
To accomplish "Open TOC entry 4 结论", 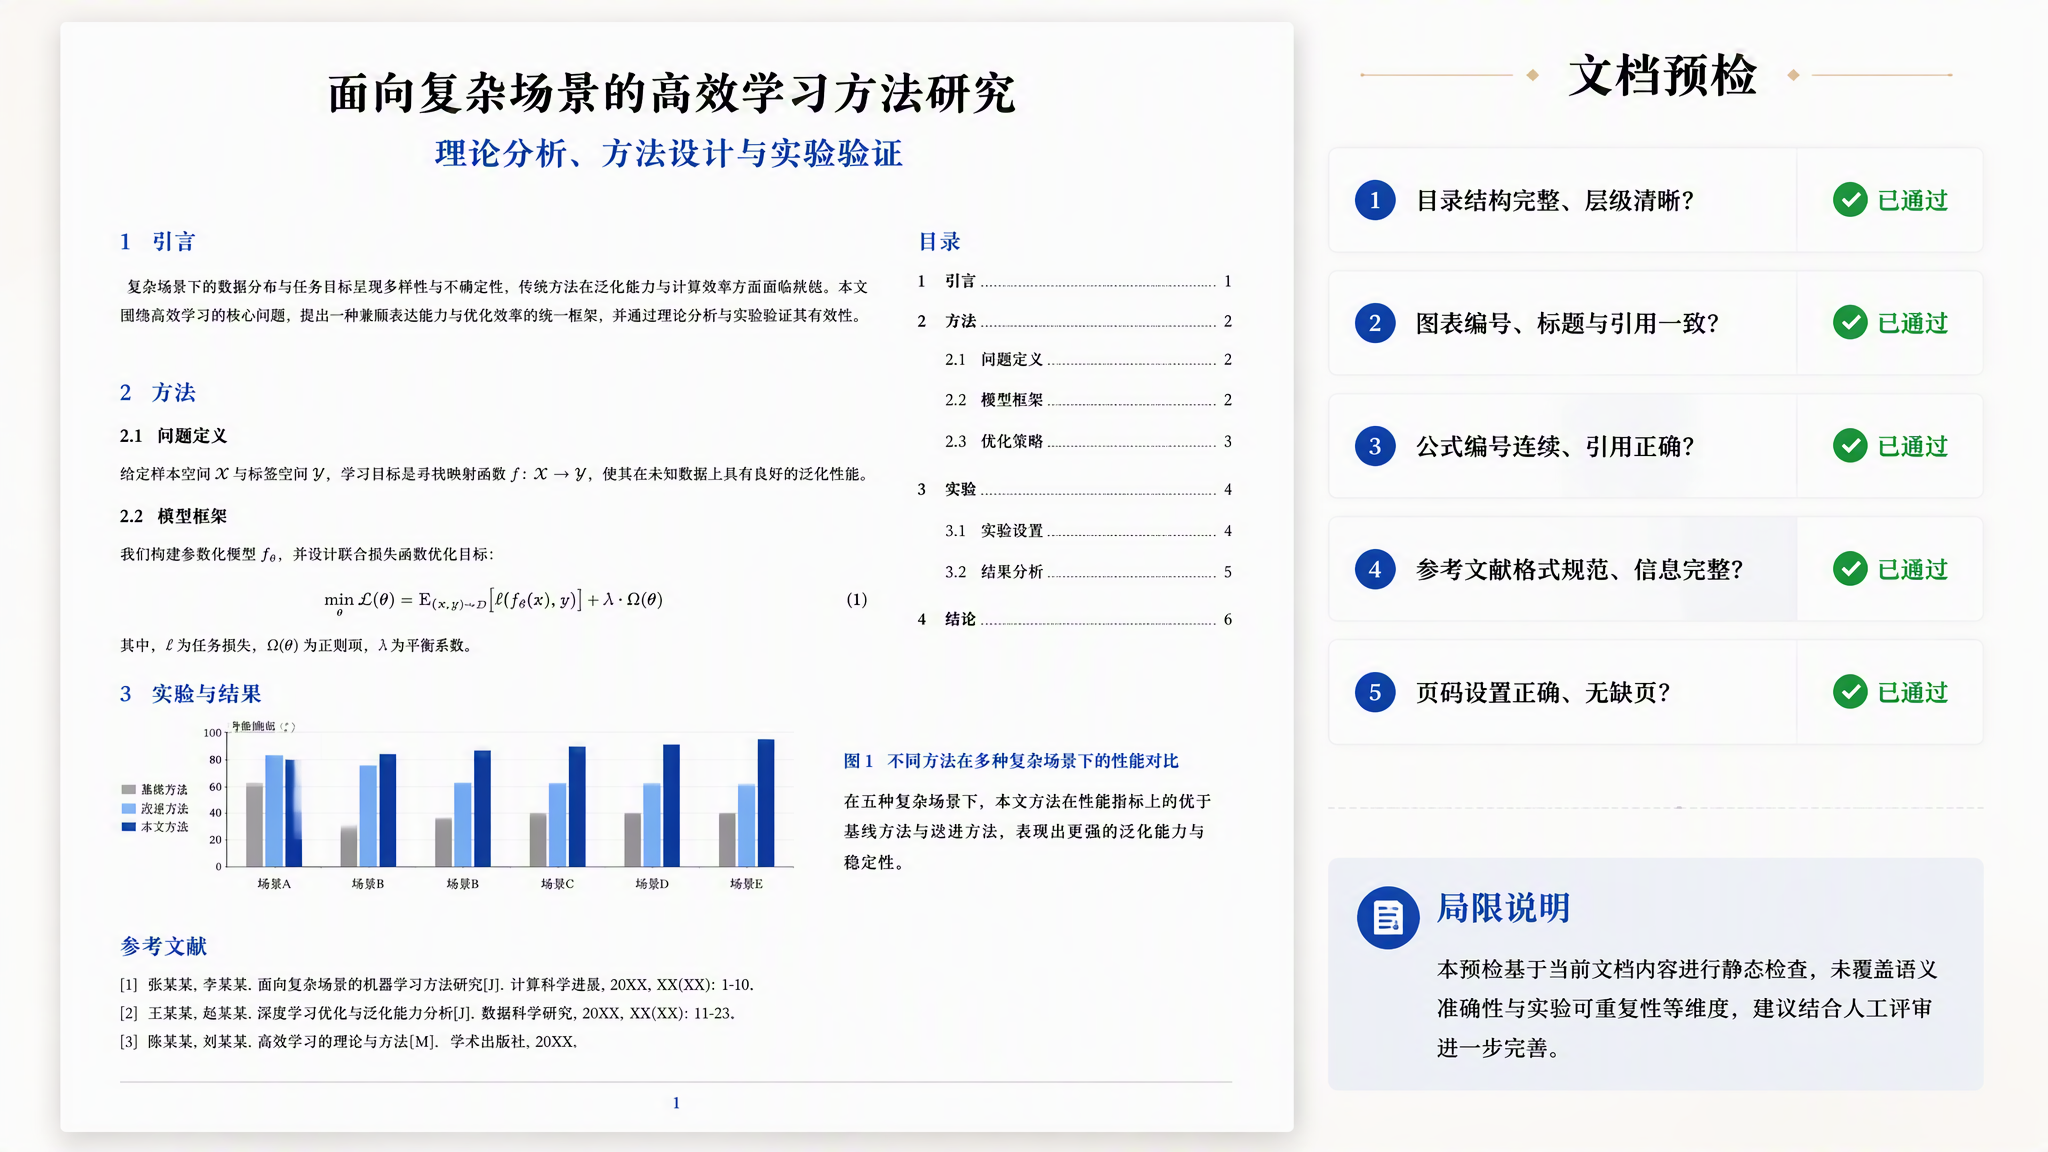I will [1075, 619].
